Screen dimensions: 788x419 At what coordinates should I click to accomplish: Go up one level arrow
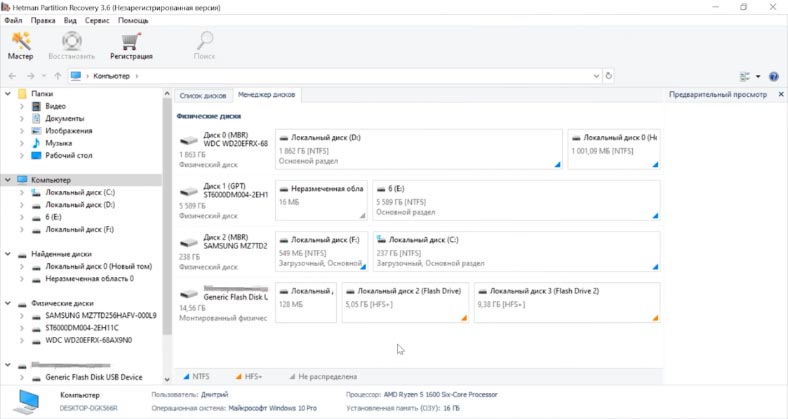point(58,76)
